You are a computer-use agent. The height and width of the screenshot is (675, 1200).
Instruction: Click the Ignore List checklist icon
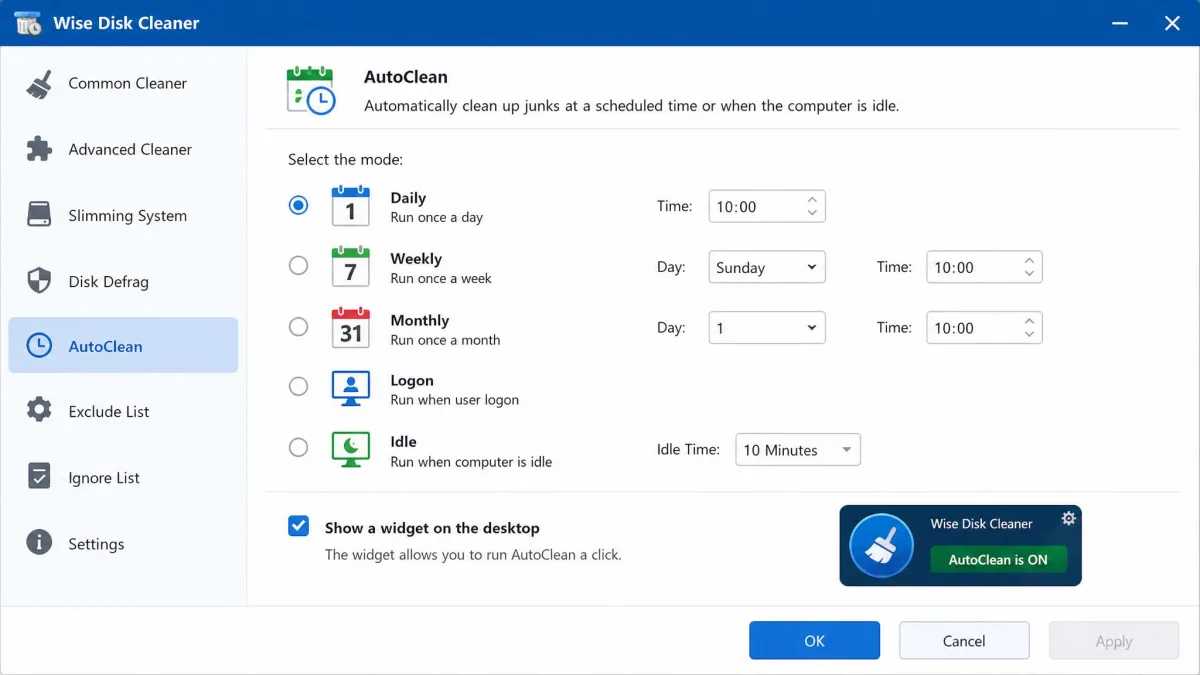(39, 477)
